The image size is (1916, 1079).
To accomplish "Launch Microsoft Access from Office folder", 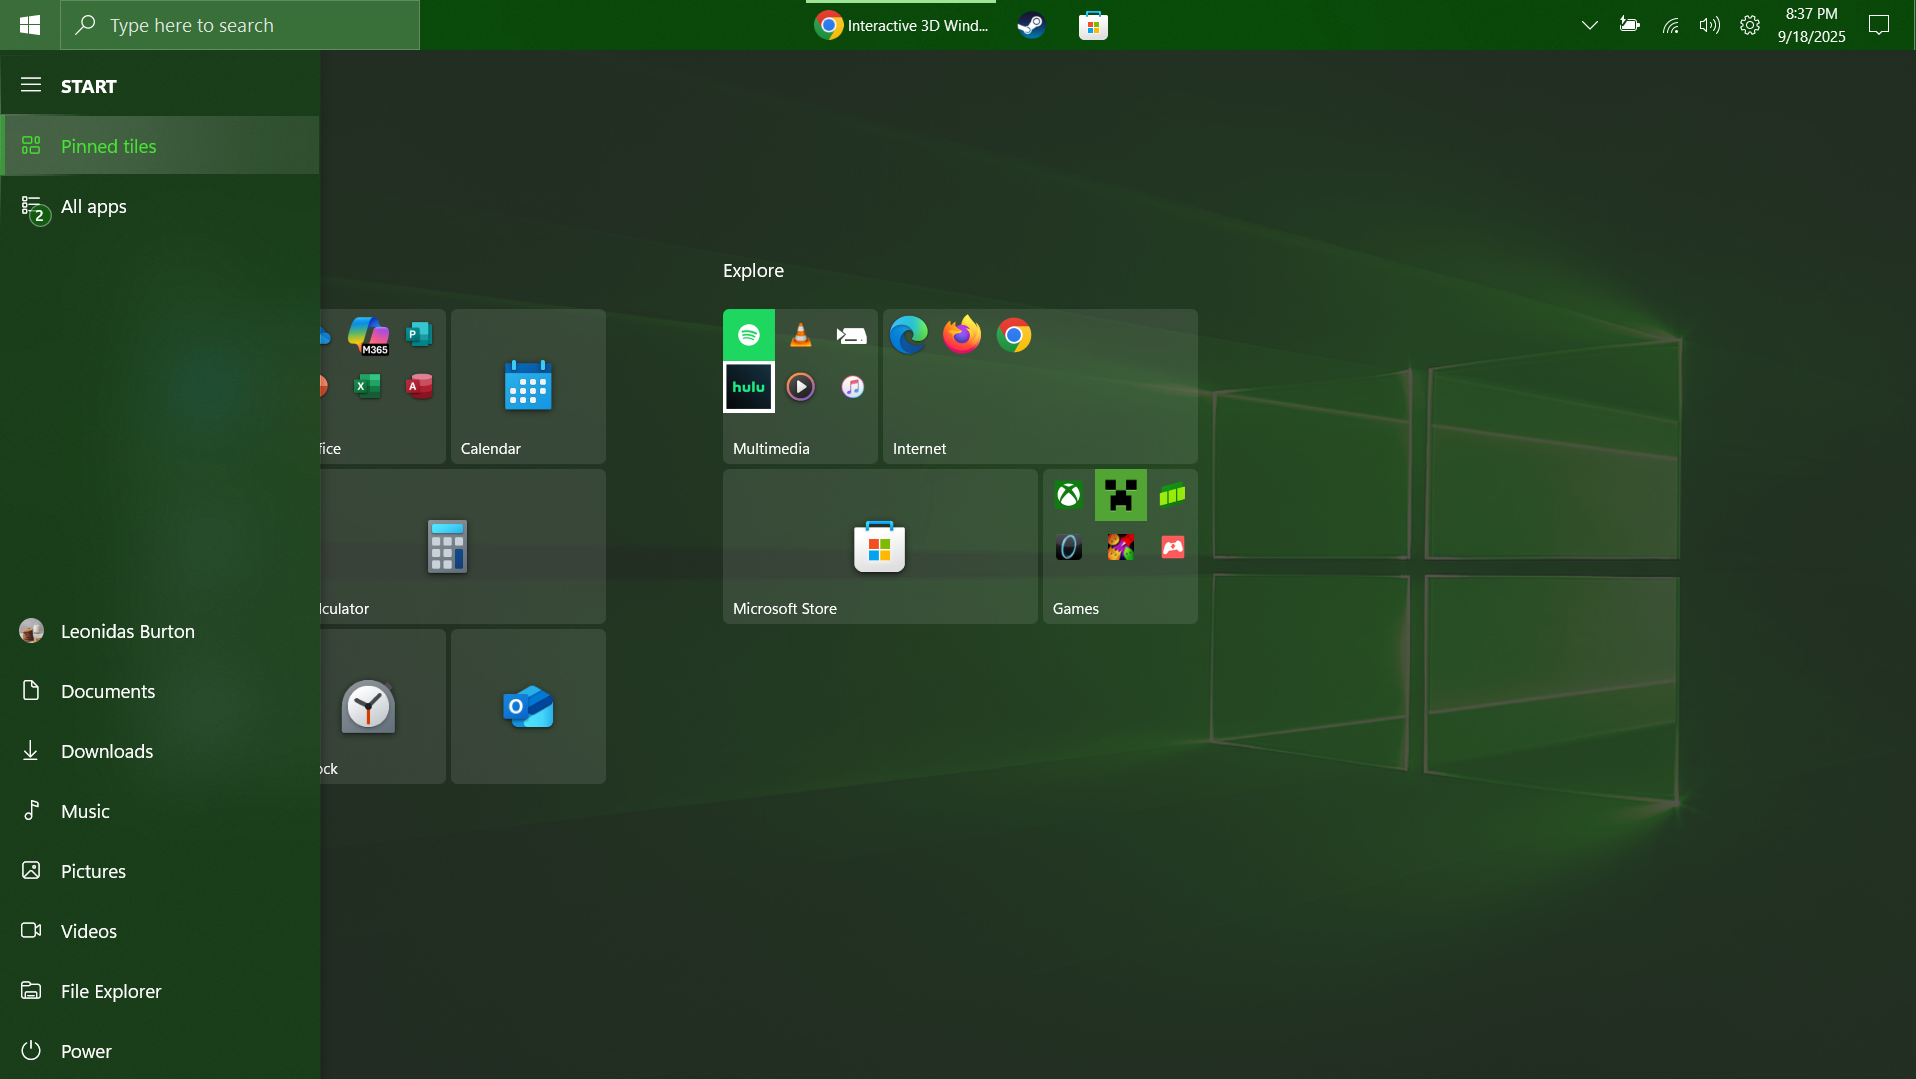I will tap(419, 386).
